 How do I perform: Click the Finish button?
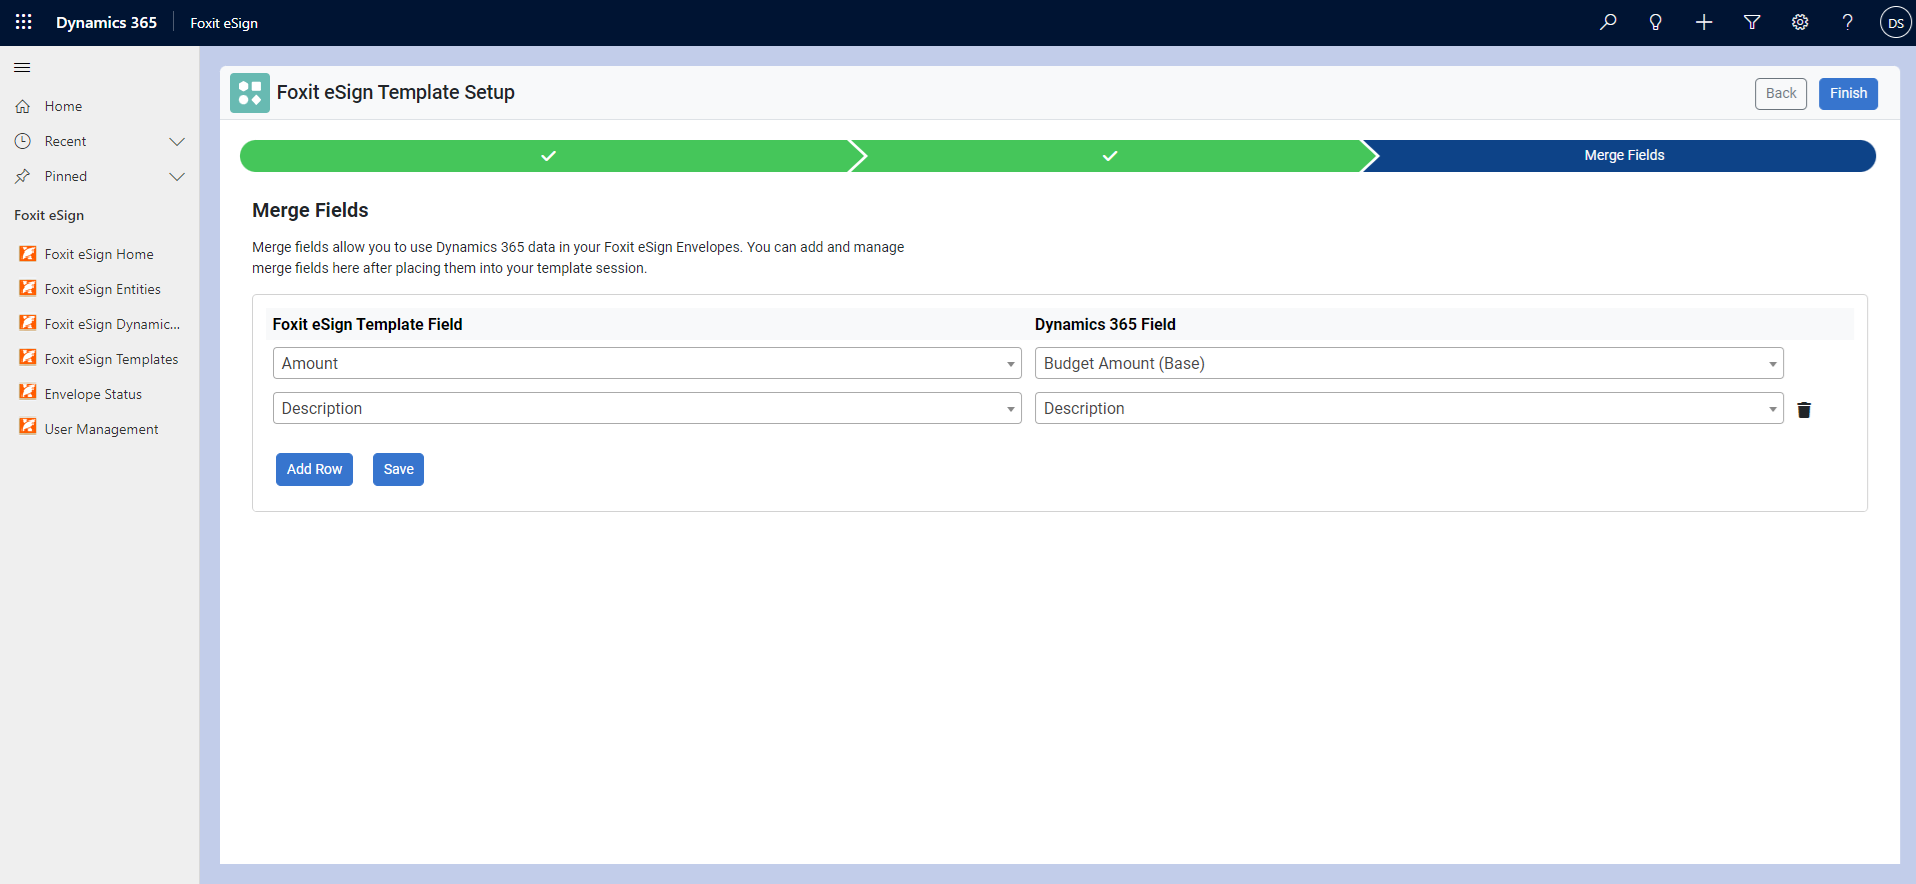click(x=1848, y=93)
